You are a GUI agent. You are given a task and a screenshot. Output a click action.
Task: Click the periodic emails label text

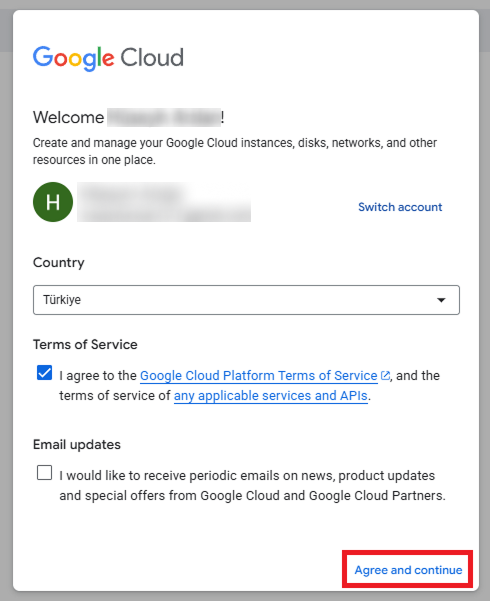tap(252, 485)
